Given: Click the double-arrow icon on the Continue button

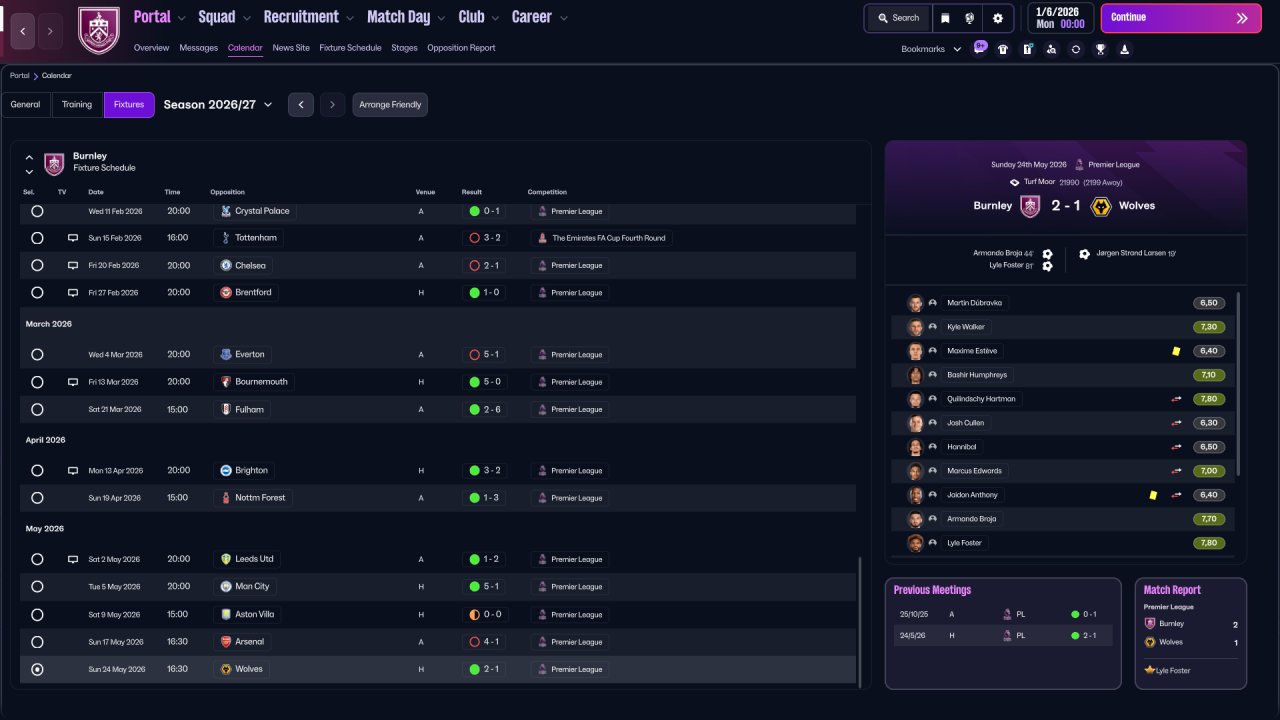Looking at the screenshot, I should click(1242, 18).
